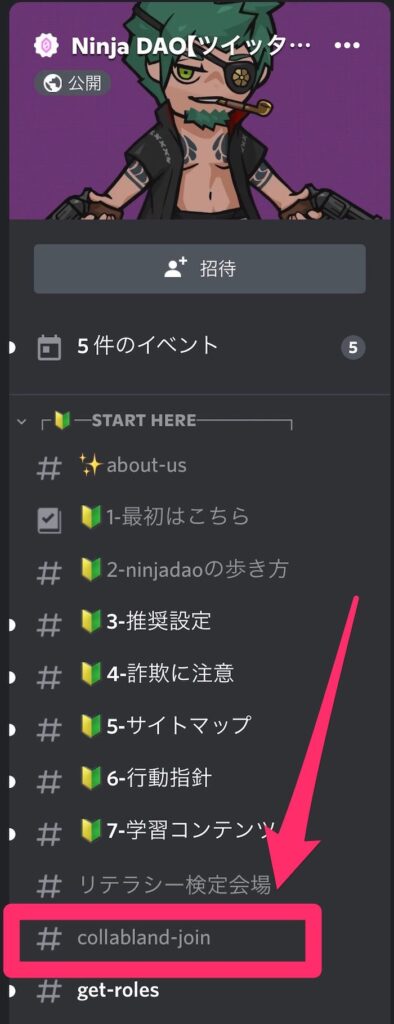Viewport: 394px width, 1024px height.
Task: Click the add-person icon on the 招待 button
Action: click(175, 268)
